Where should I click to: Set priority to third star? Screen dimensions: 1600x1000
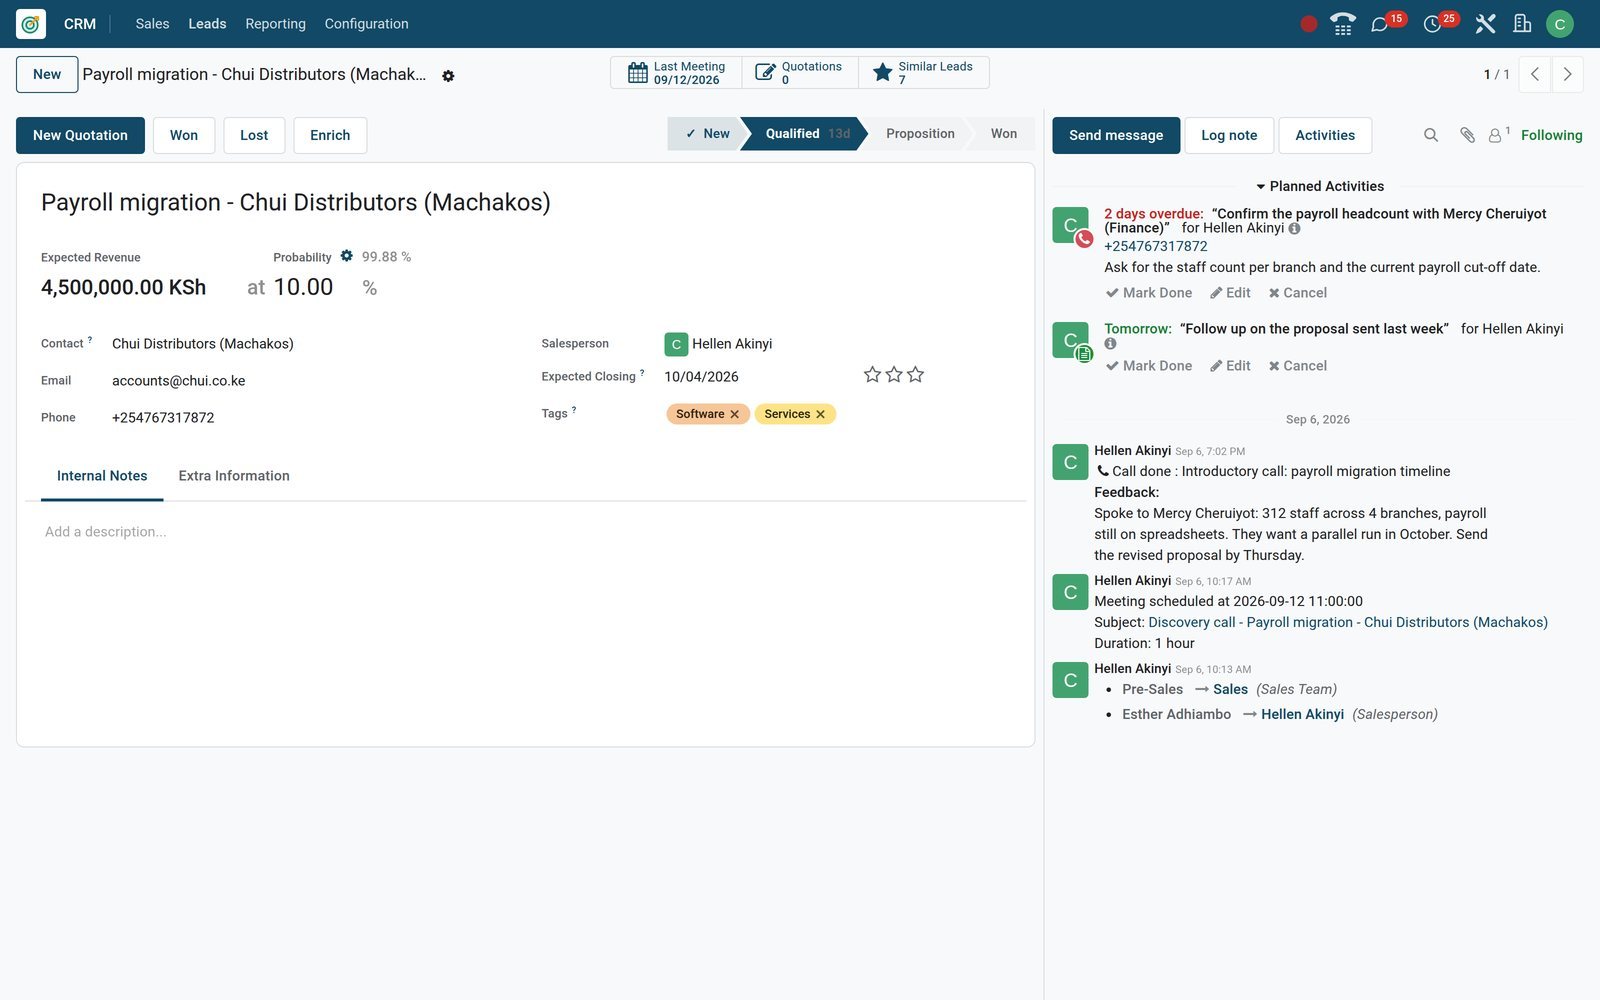coord(915,374)
